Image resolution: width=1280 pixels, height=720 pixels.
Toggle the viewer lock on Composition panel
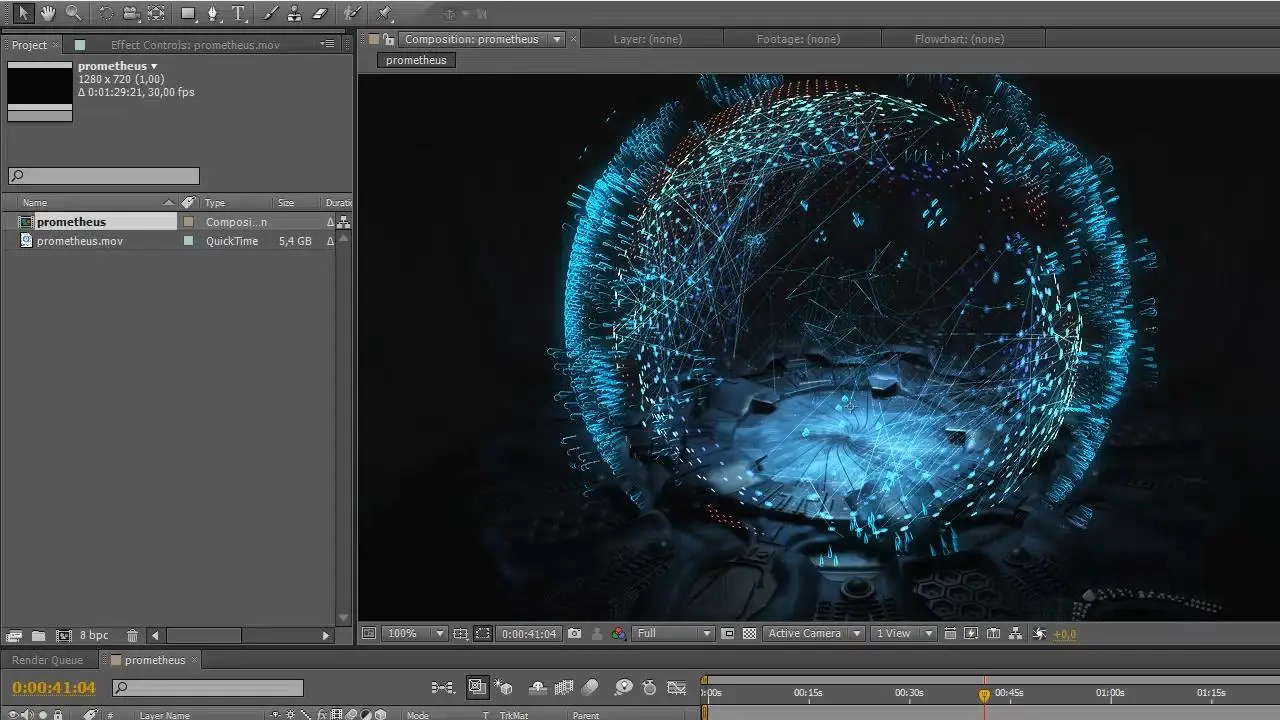tap(387, 39)
